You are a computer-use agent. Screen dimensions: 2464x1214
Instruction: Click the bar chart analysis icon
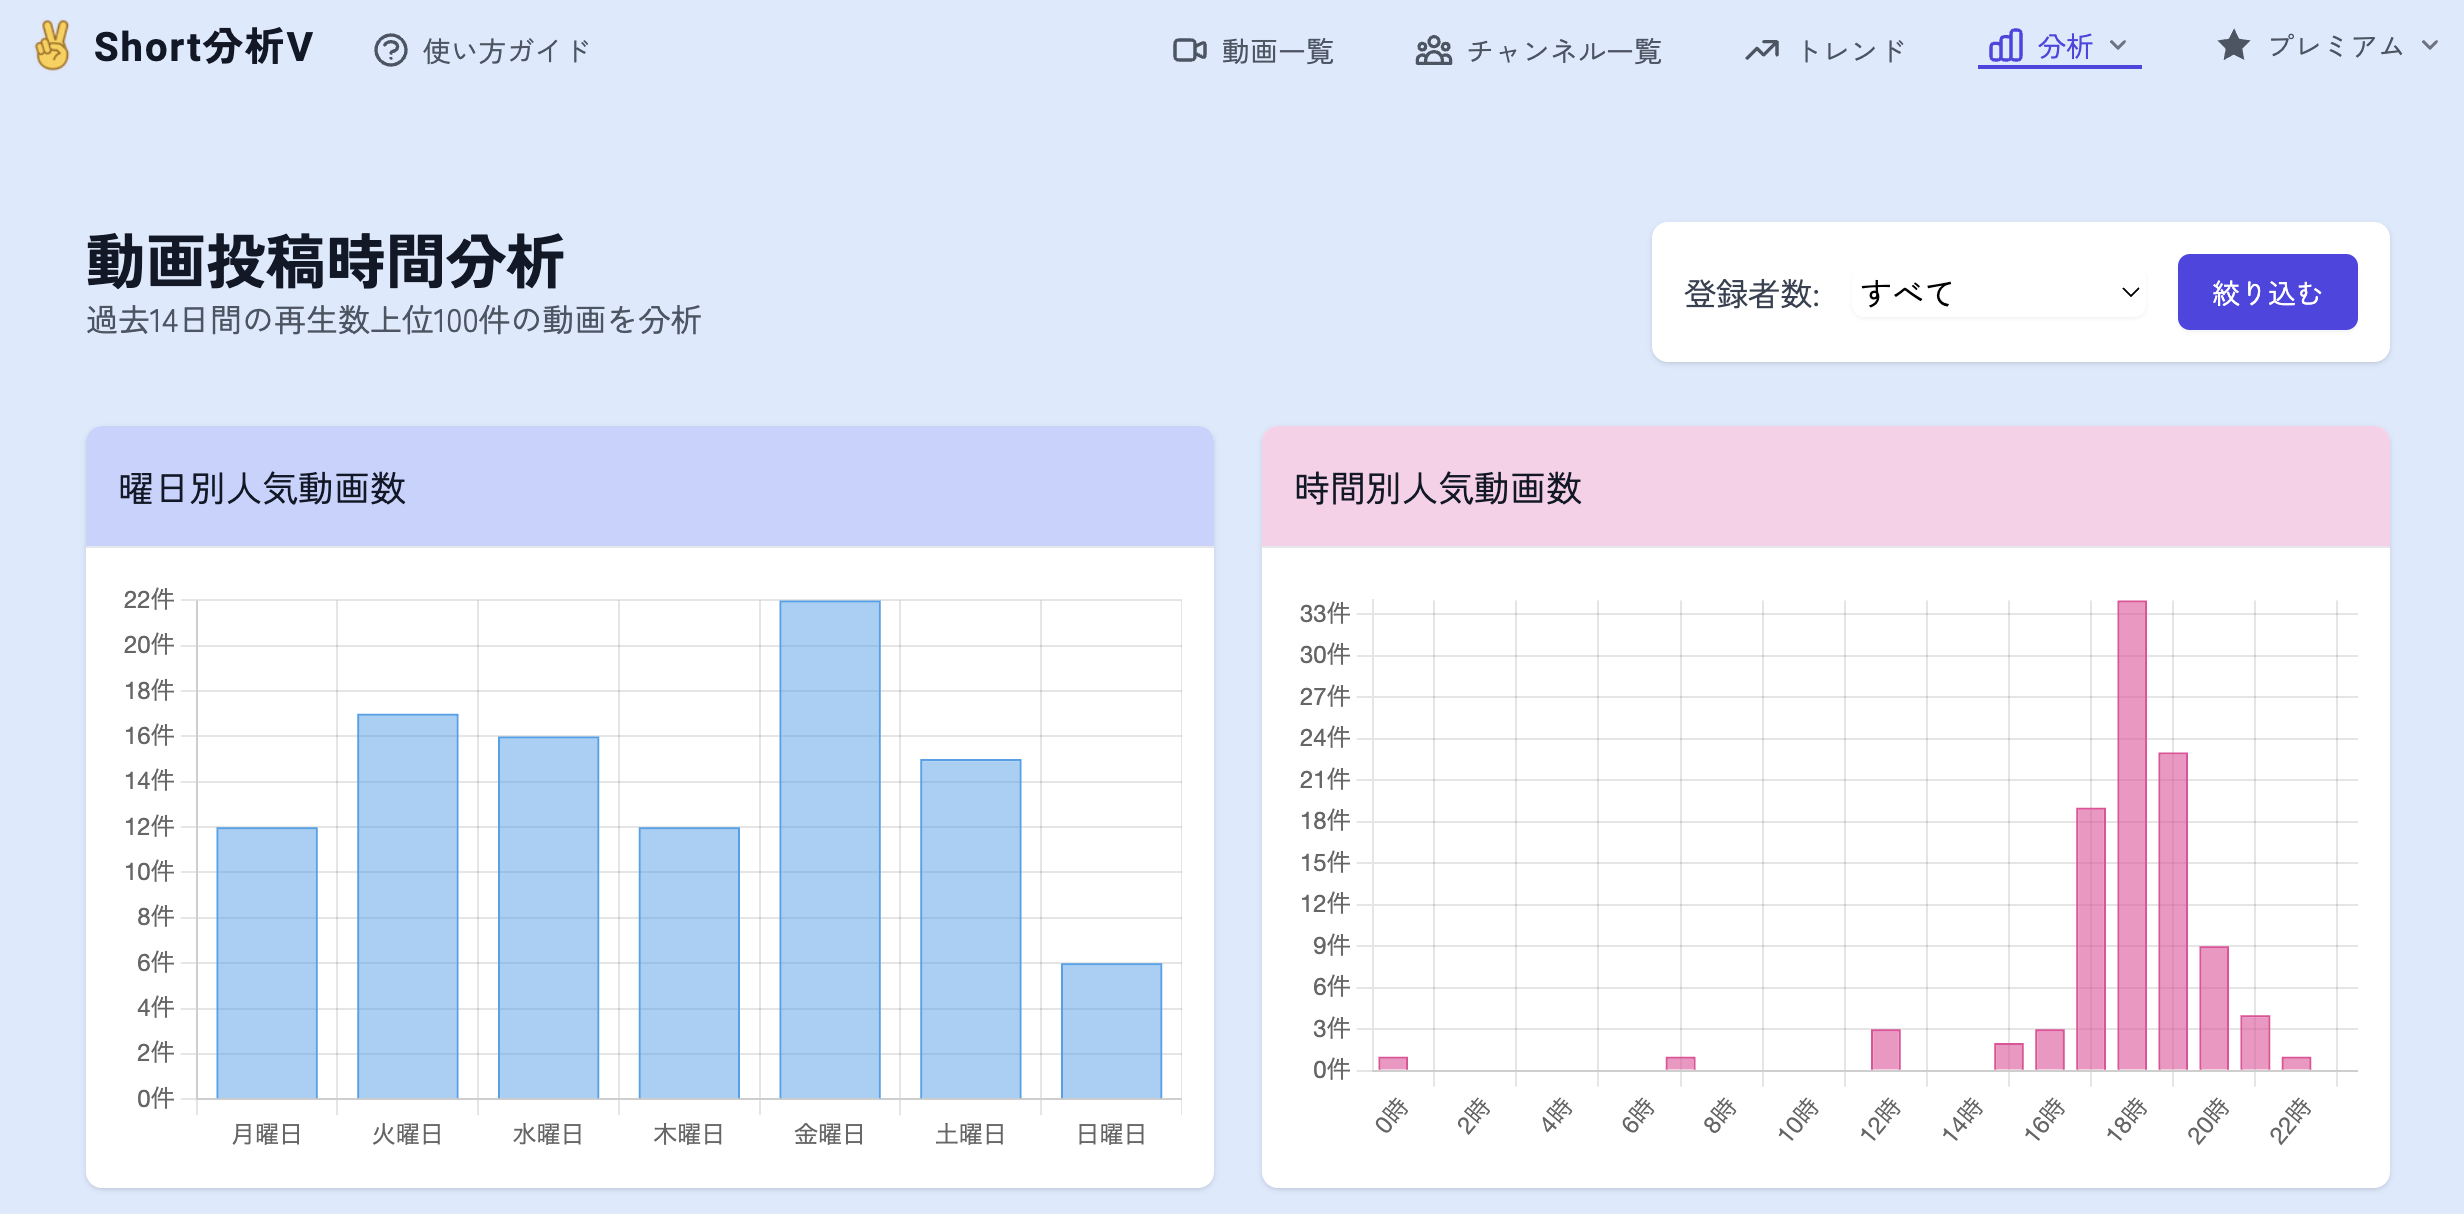pyautogui.click(x=2005, y=46)
